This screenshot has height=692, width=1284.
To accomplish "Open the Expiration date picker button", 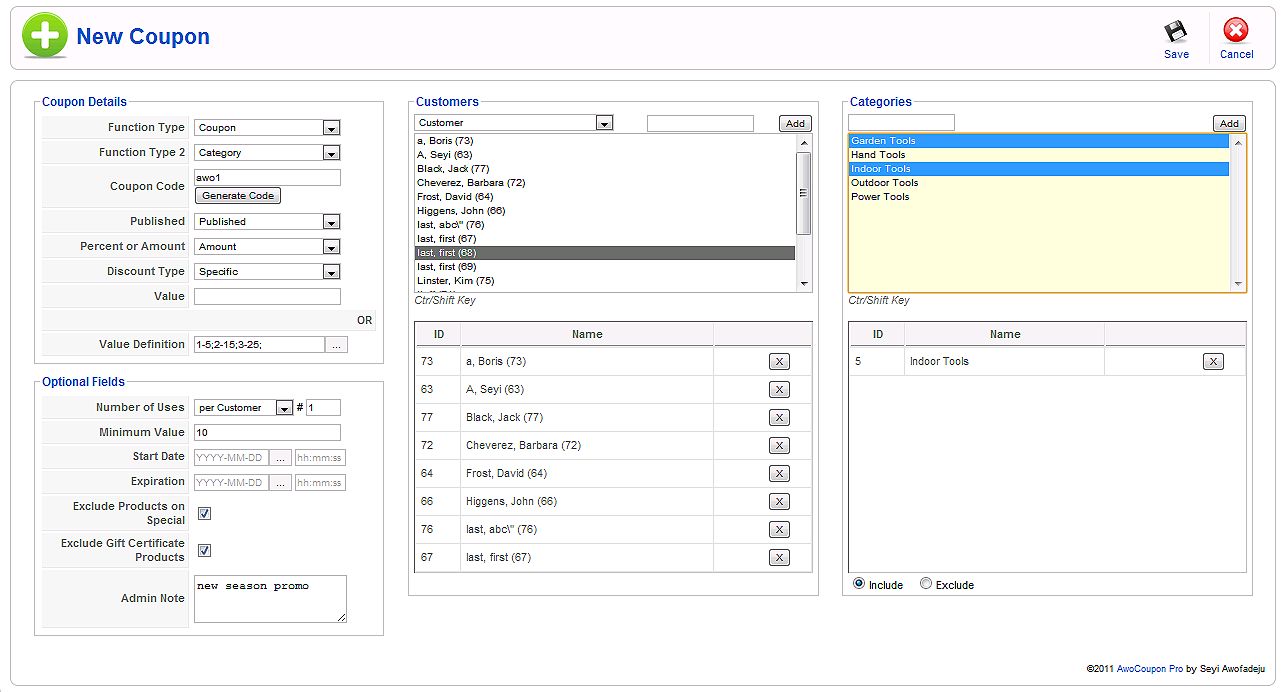I will pos(281,483).
